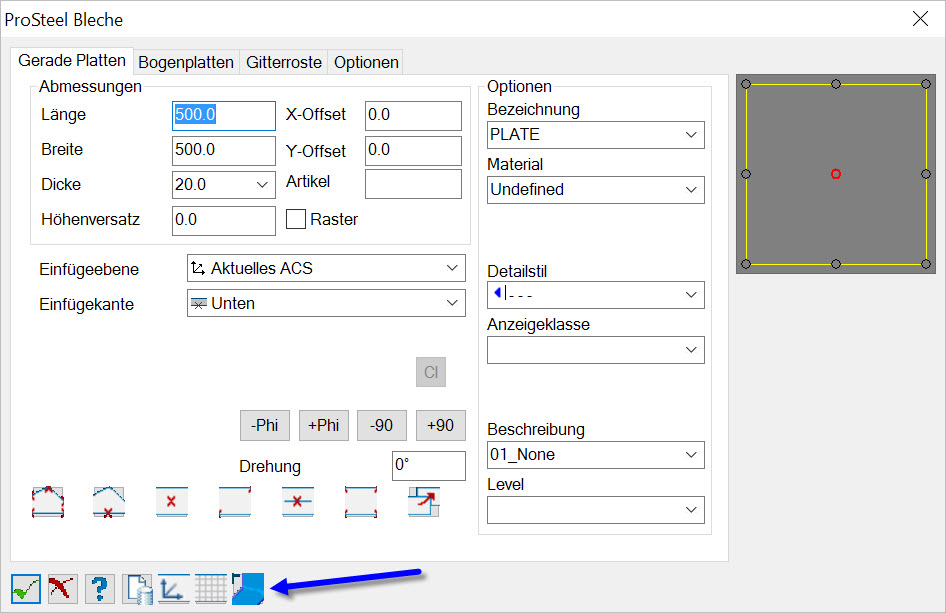This screenshot has height=613, width=946.
Task: Click the Drehung angle field
Action: click(x=429, y=466)
